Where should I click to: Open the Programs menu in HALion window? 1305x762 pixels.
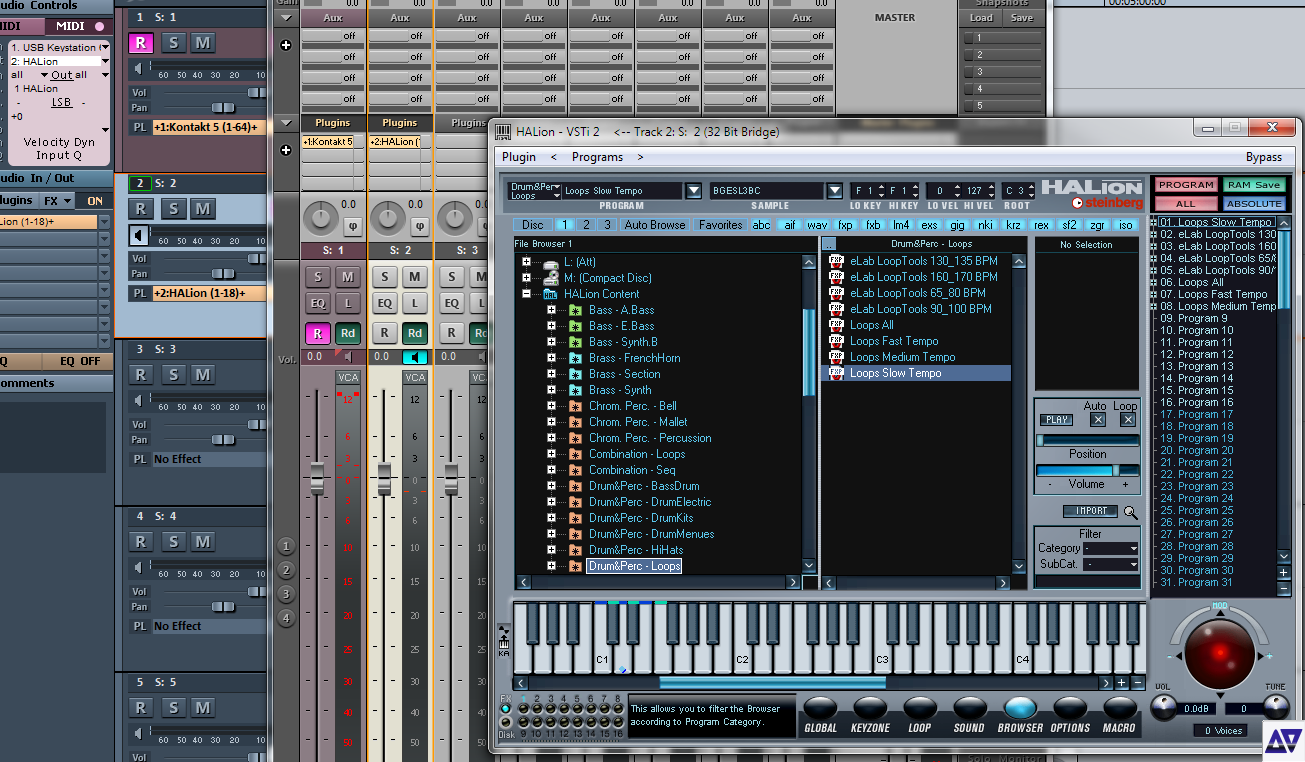point(597,157)
